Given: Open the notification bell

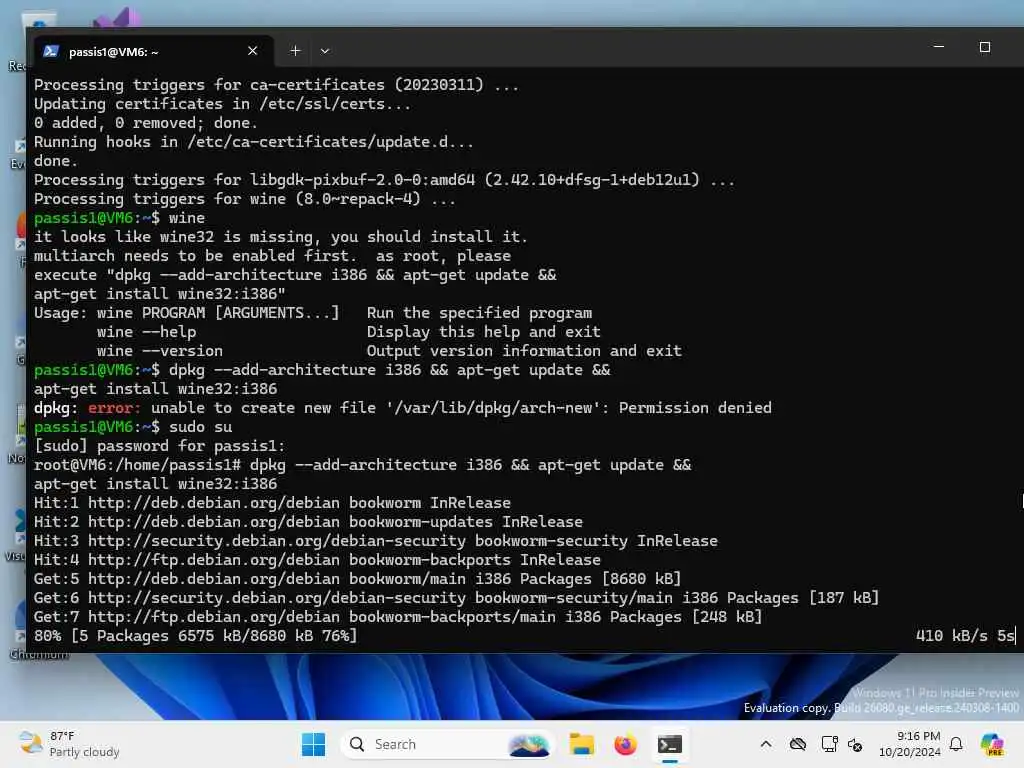Looking at the screenshot, I should [x=956, y=744].
